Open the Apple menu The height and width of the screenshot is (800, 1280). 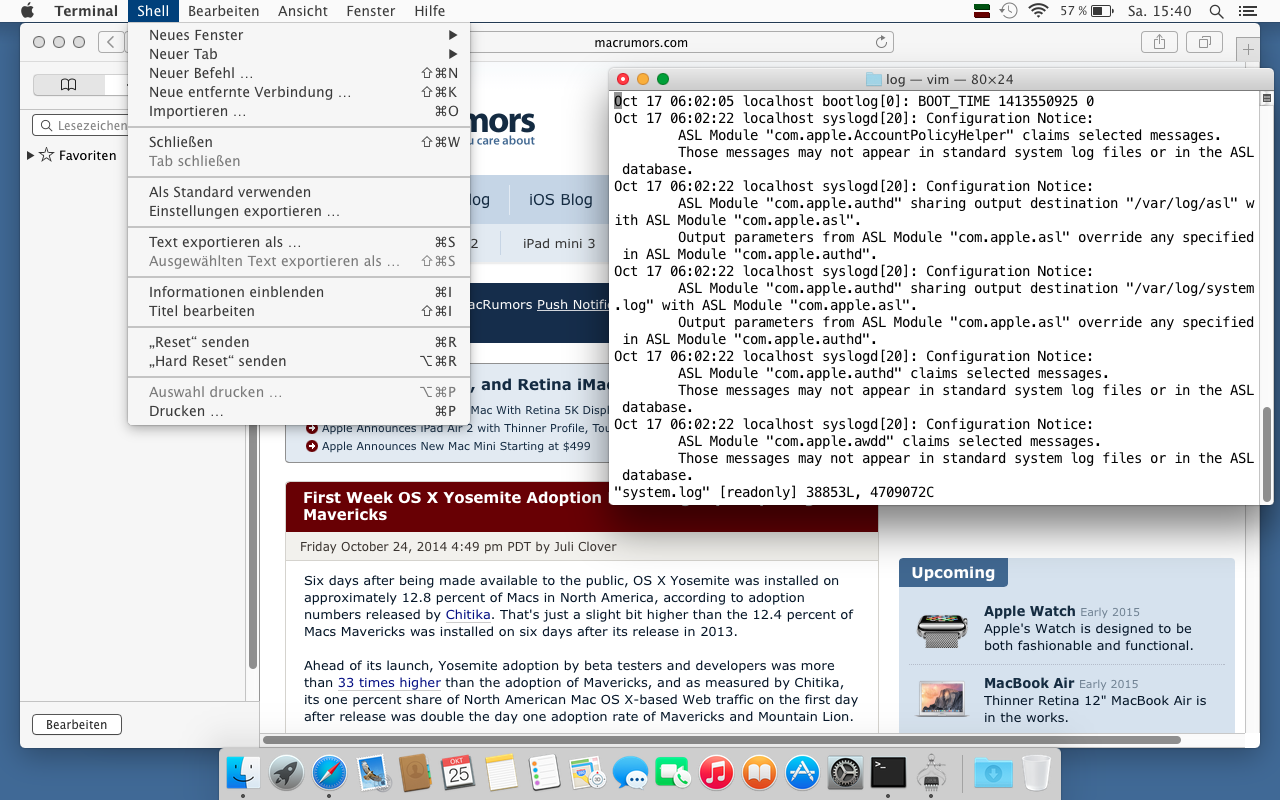click(x=27, y=11)
